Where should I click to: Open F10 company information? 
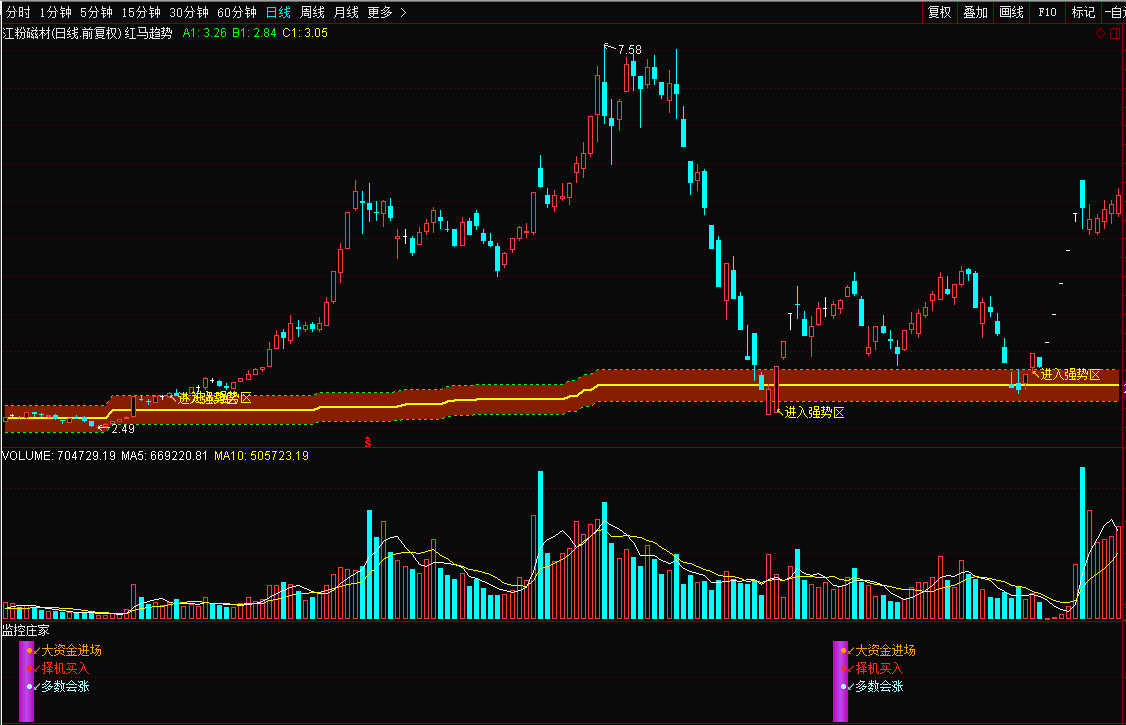click(1047, 12)
